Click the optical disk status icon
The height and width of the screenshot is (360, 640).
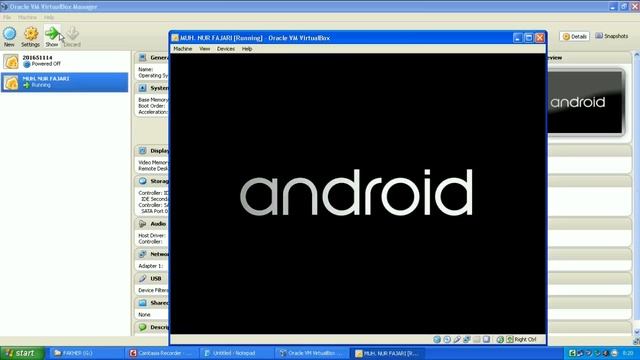(447, 340)
